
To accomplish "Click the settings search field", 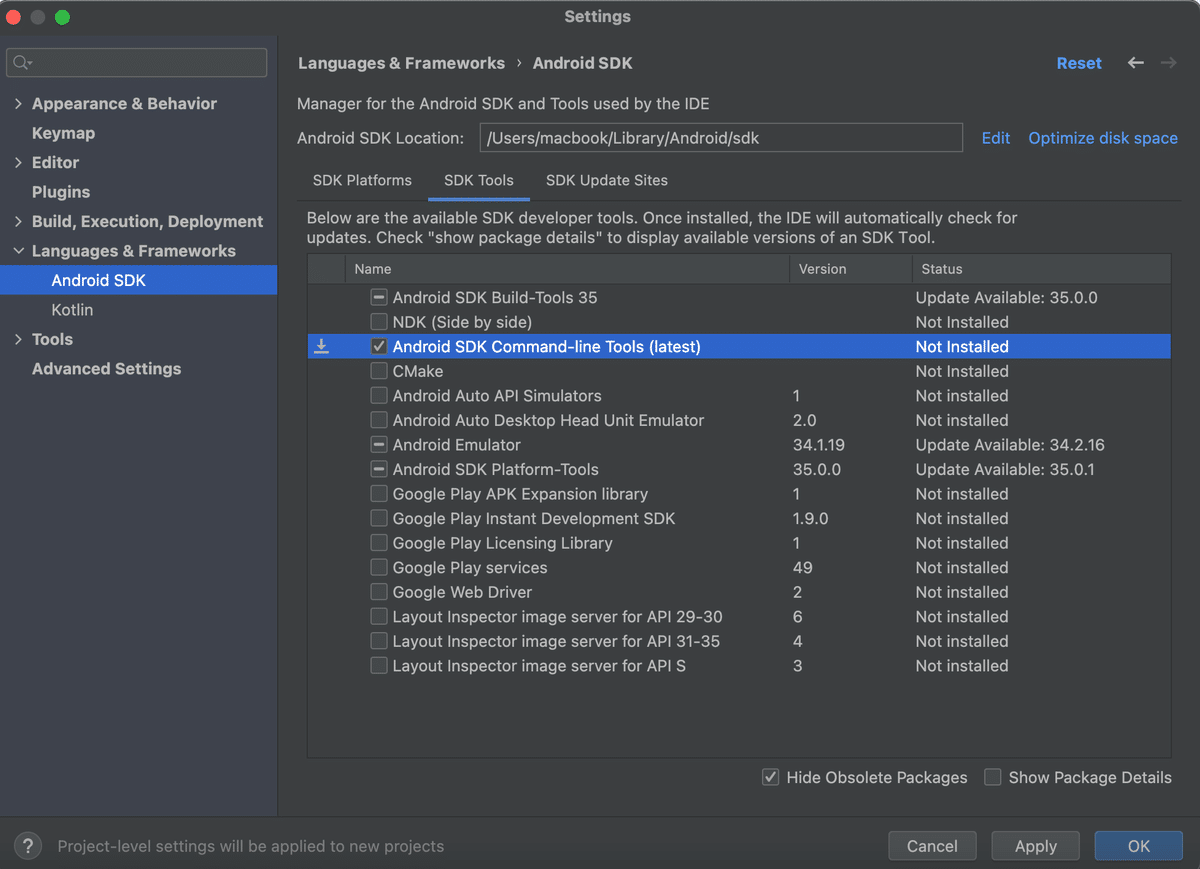I will click(x=137, y=63).
